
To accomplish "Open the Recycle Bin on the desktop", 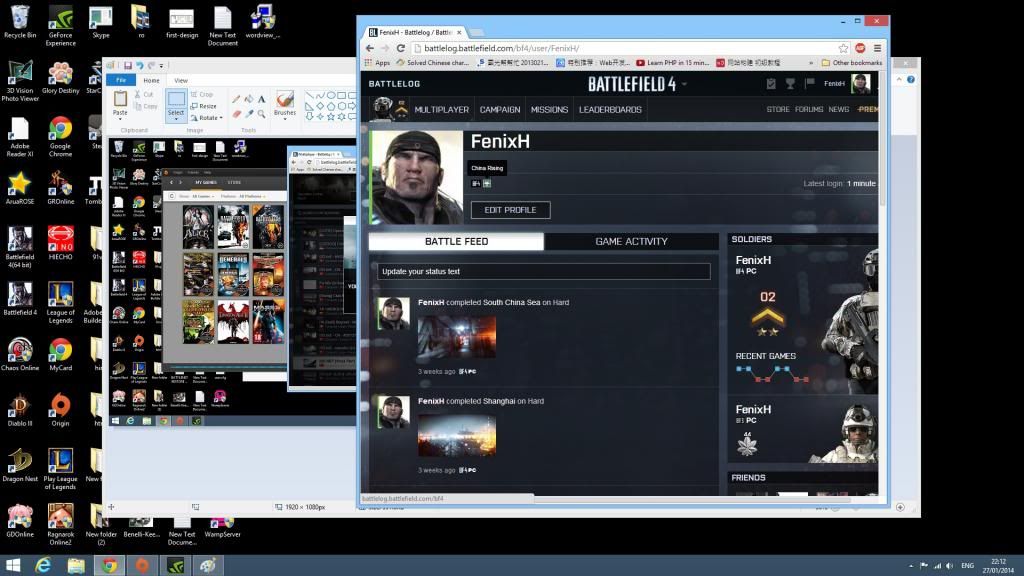I will (x=20, y=22).
